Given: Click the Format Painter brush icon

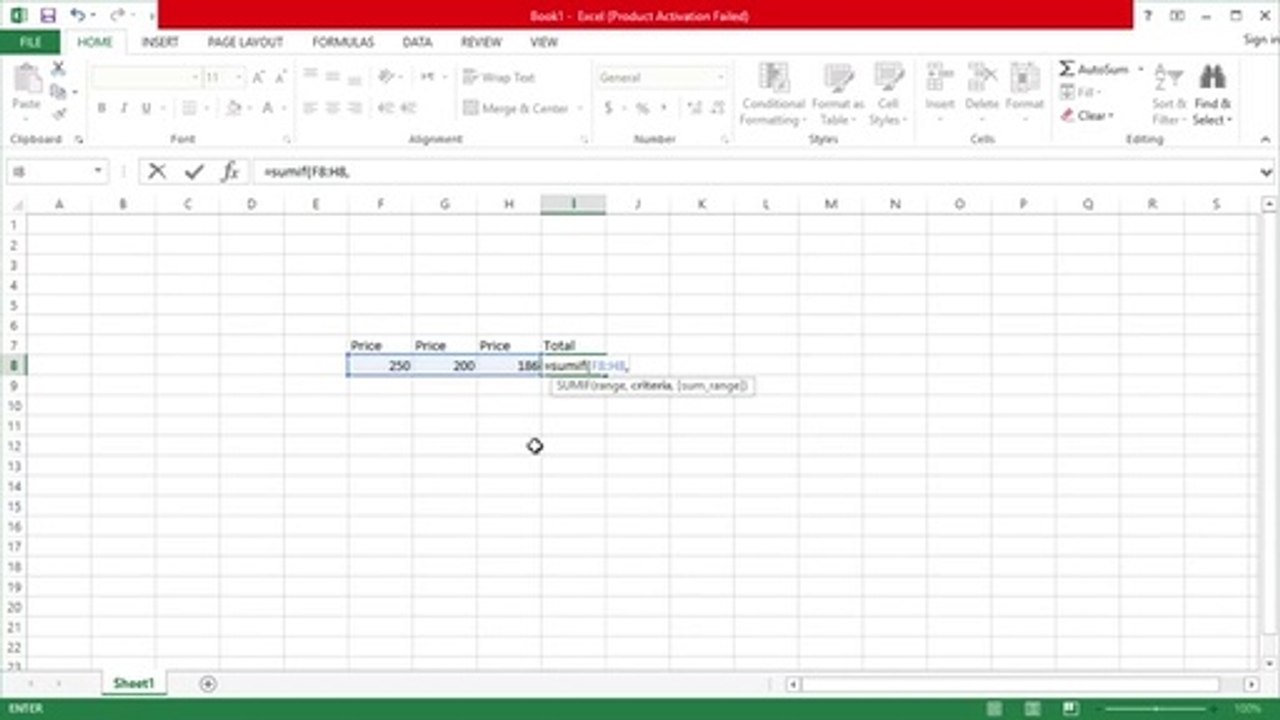Looking at the screenshot, I should click(58, 115).
